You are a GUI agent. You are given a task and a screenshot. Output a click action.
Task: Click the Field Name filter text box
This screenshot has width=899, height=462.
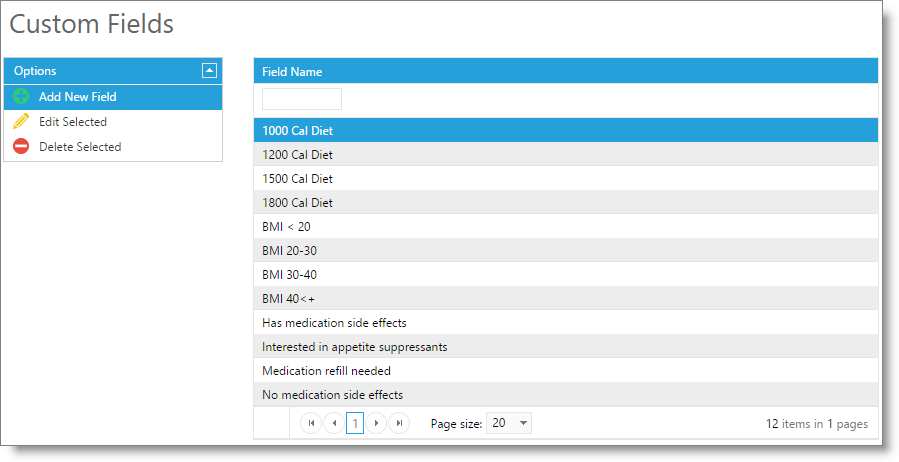click(x=302, y=99)
